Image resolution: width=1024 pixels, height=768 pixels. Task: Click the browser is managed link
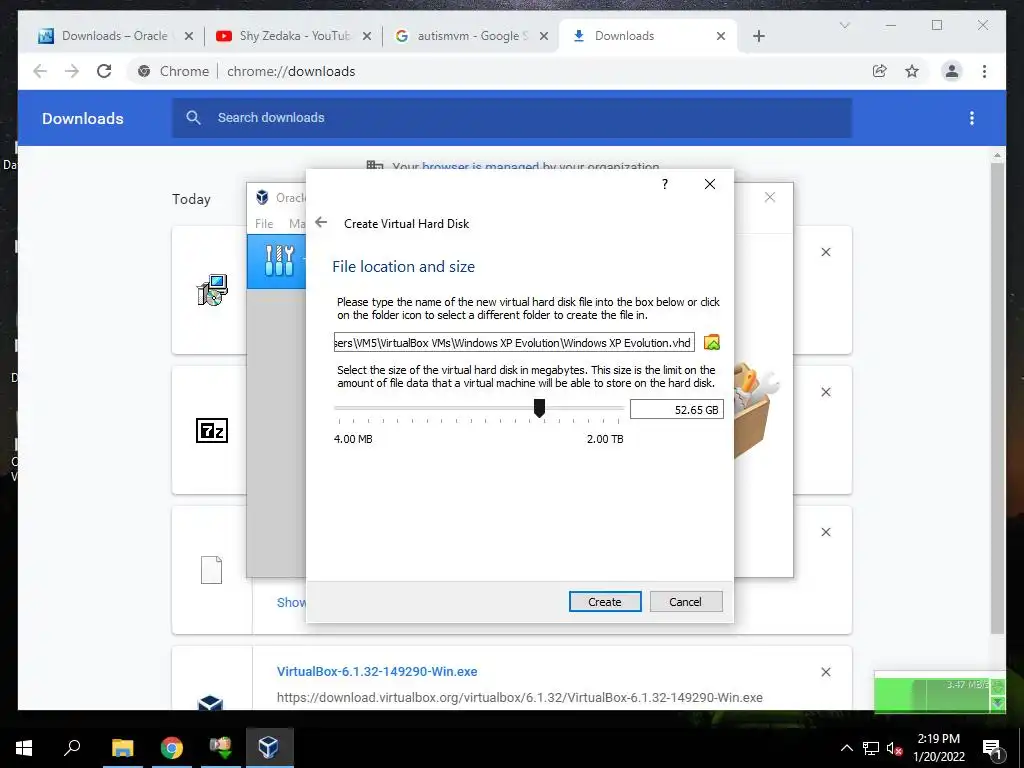[481, 166]
